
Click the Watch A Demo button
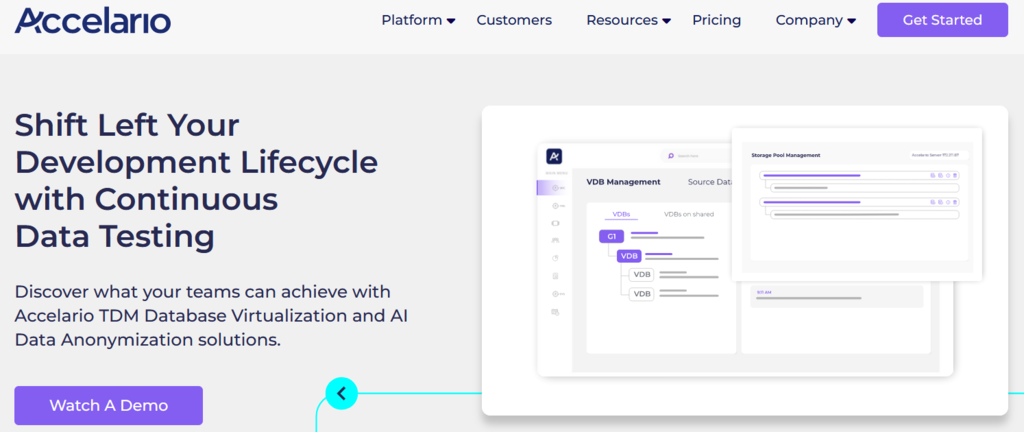(108, 405)
